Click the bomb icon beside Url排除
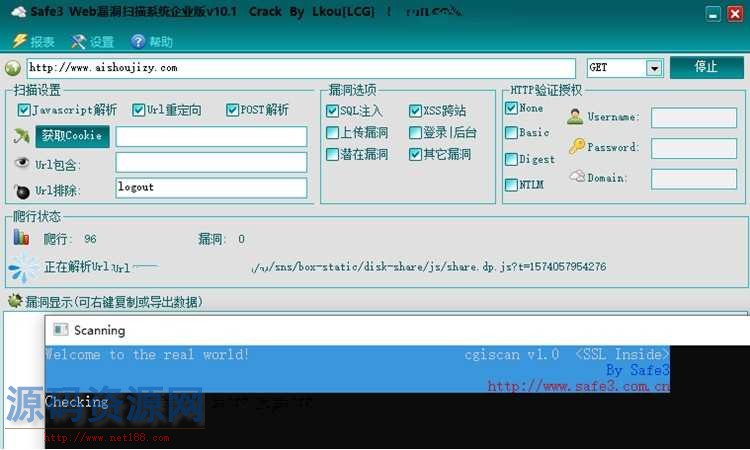Viewport: 750px width, 450px height. tap(21, 190)
